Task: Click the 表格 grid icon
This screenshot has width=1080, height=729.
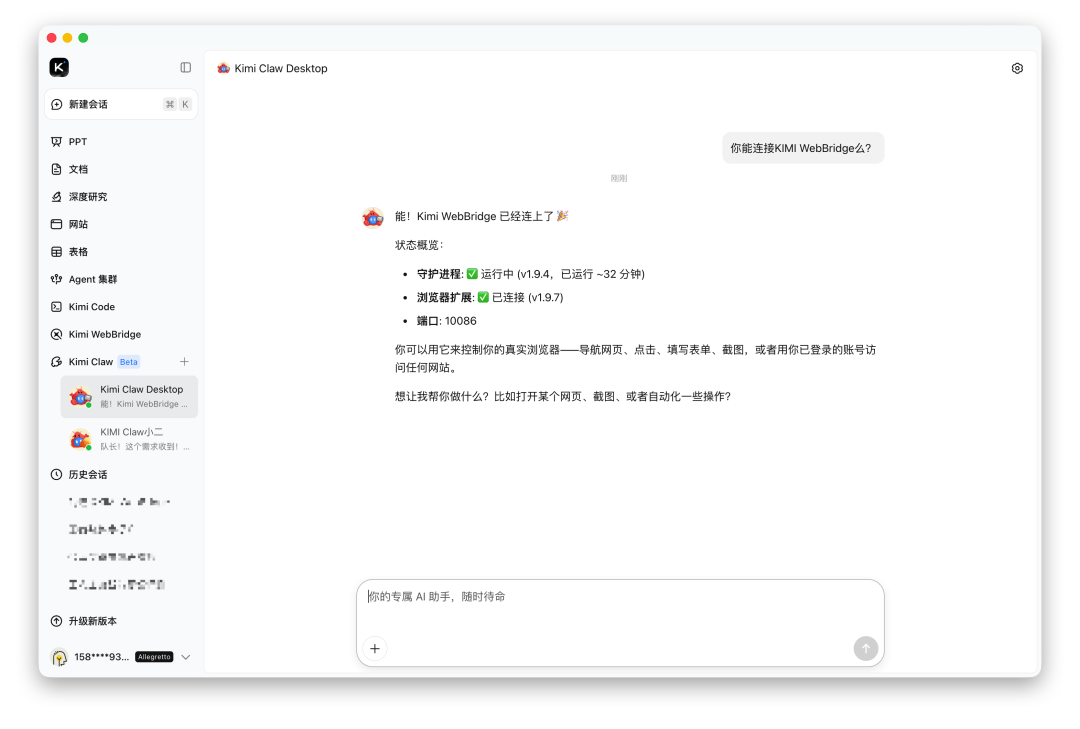Action: pyautogui.click(x=56, y=251)
